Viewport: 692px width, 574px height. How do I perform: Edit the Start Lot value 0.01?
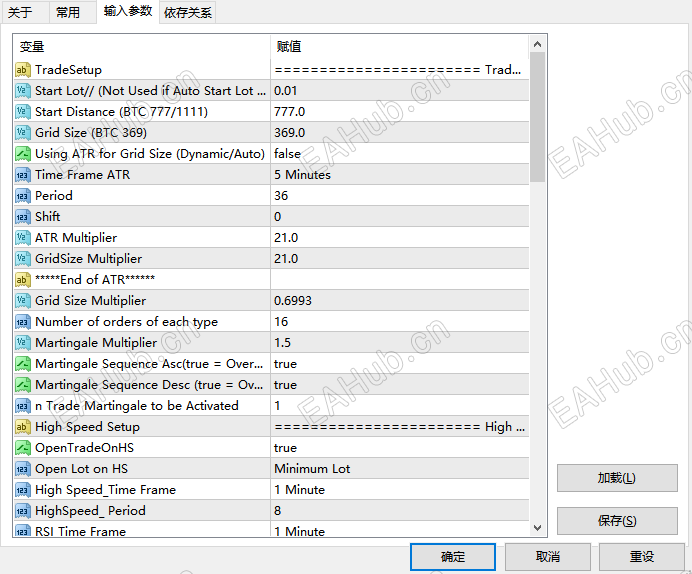400,91
